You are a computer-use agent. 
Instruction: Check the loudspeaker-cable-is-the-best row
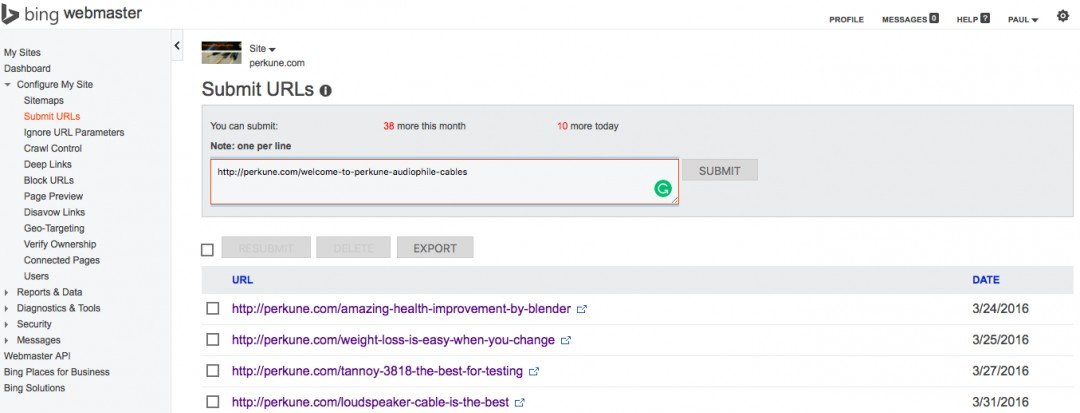213,402
